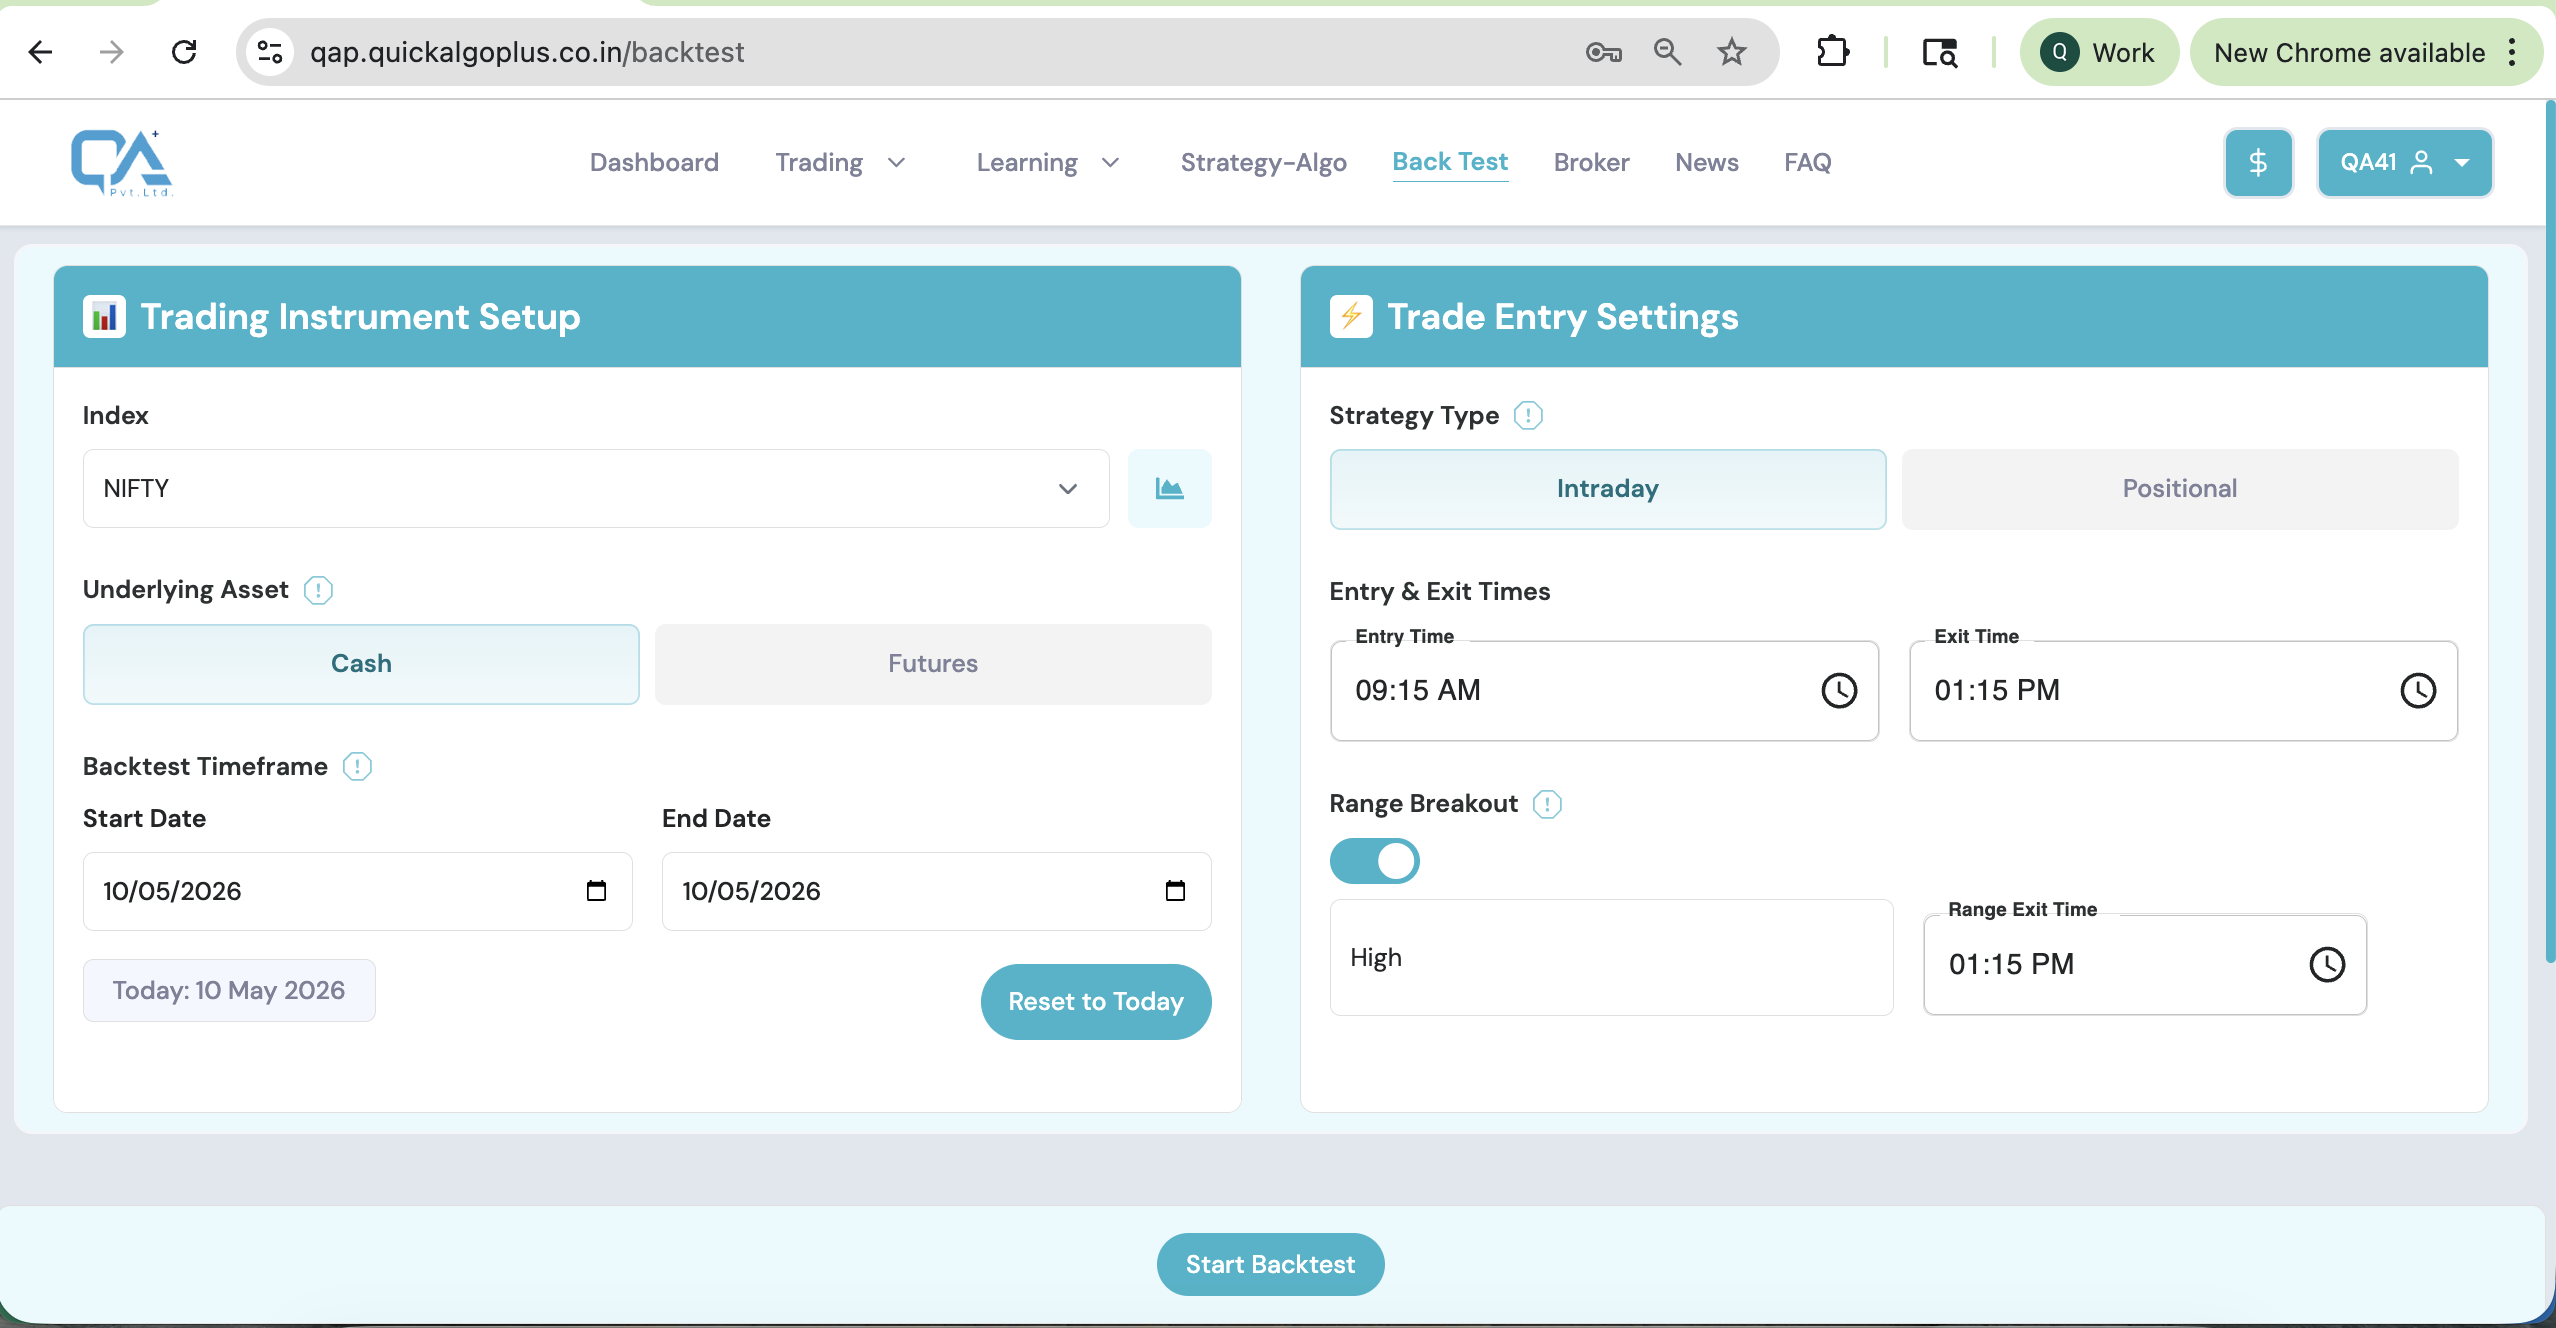Click the Start Backtest button
2556x1328 pixels.
pyautogui.click(x=1270, y=1264)
